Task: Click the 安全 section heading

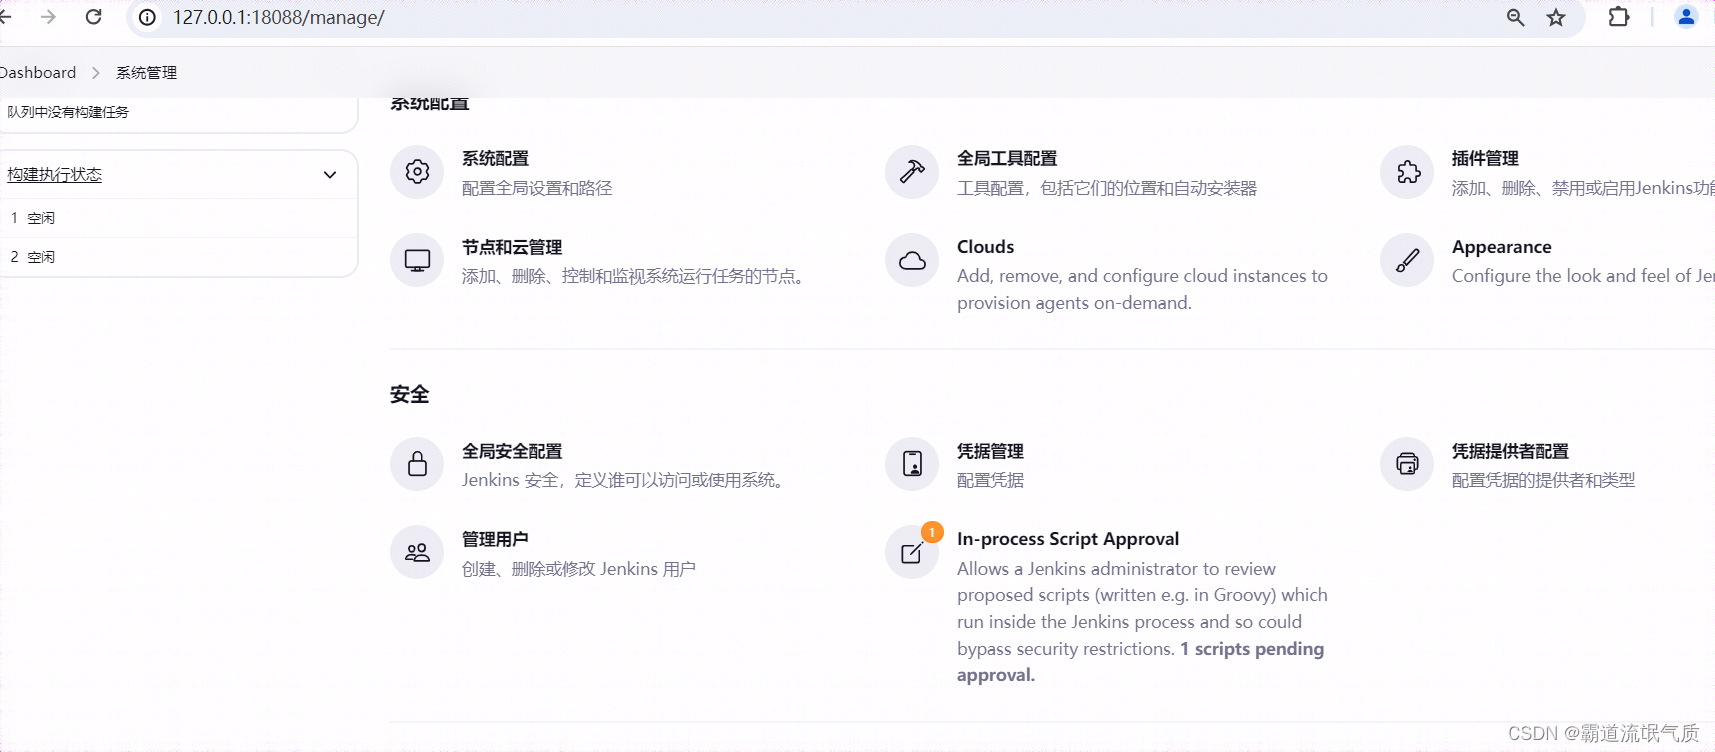Action: point(409,394)
